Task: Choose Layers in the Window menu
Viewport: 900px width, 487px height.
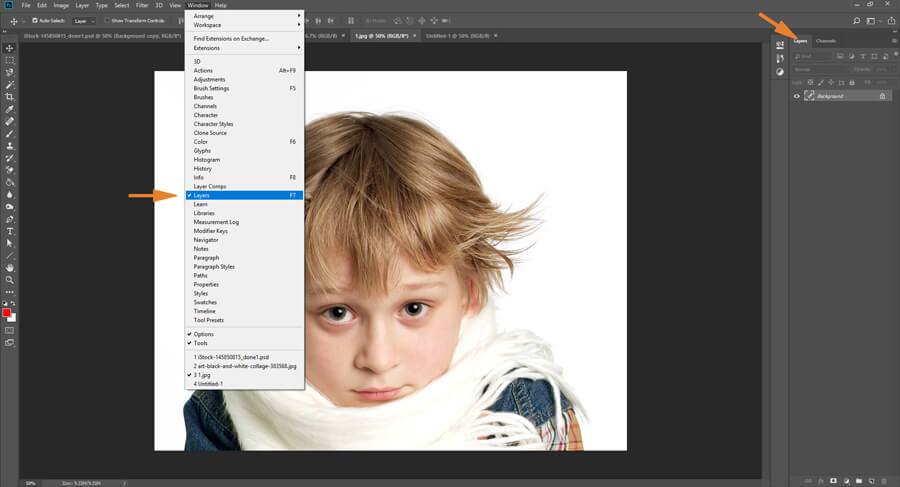Action: pyautogui.click(x=244, y=195)
